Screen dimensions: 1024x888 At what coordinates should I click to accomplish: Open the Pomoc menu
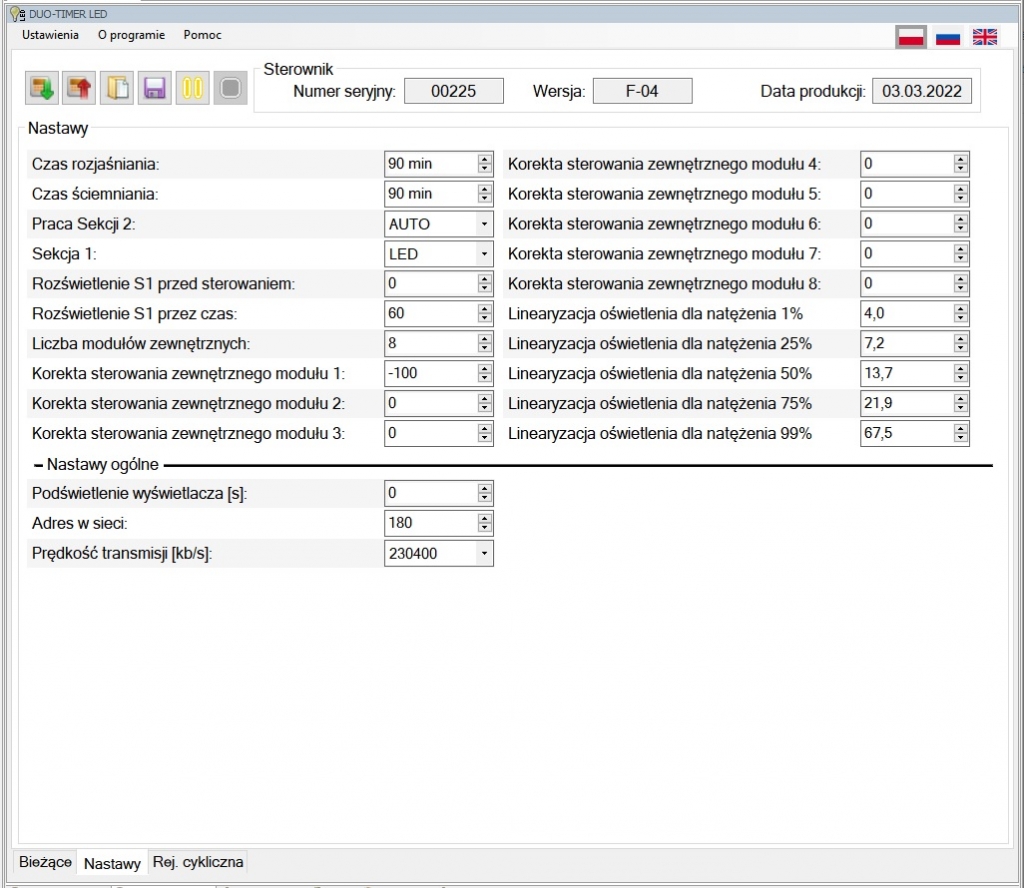tap(202, 35)
